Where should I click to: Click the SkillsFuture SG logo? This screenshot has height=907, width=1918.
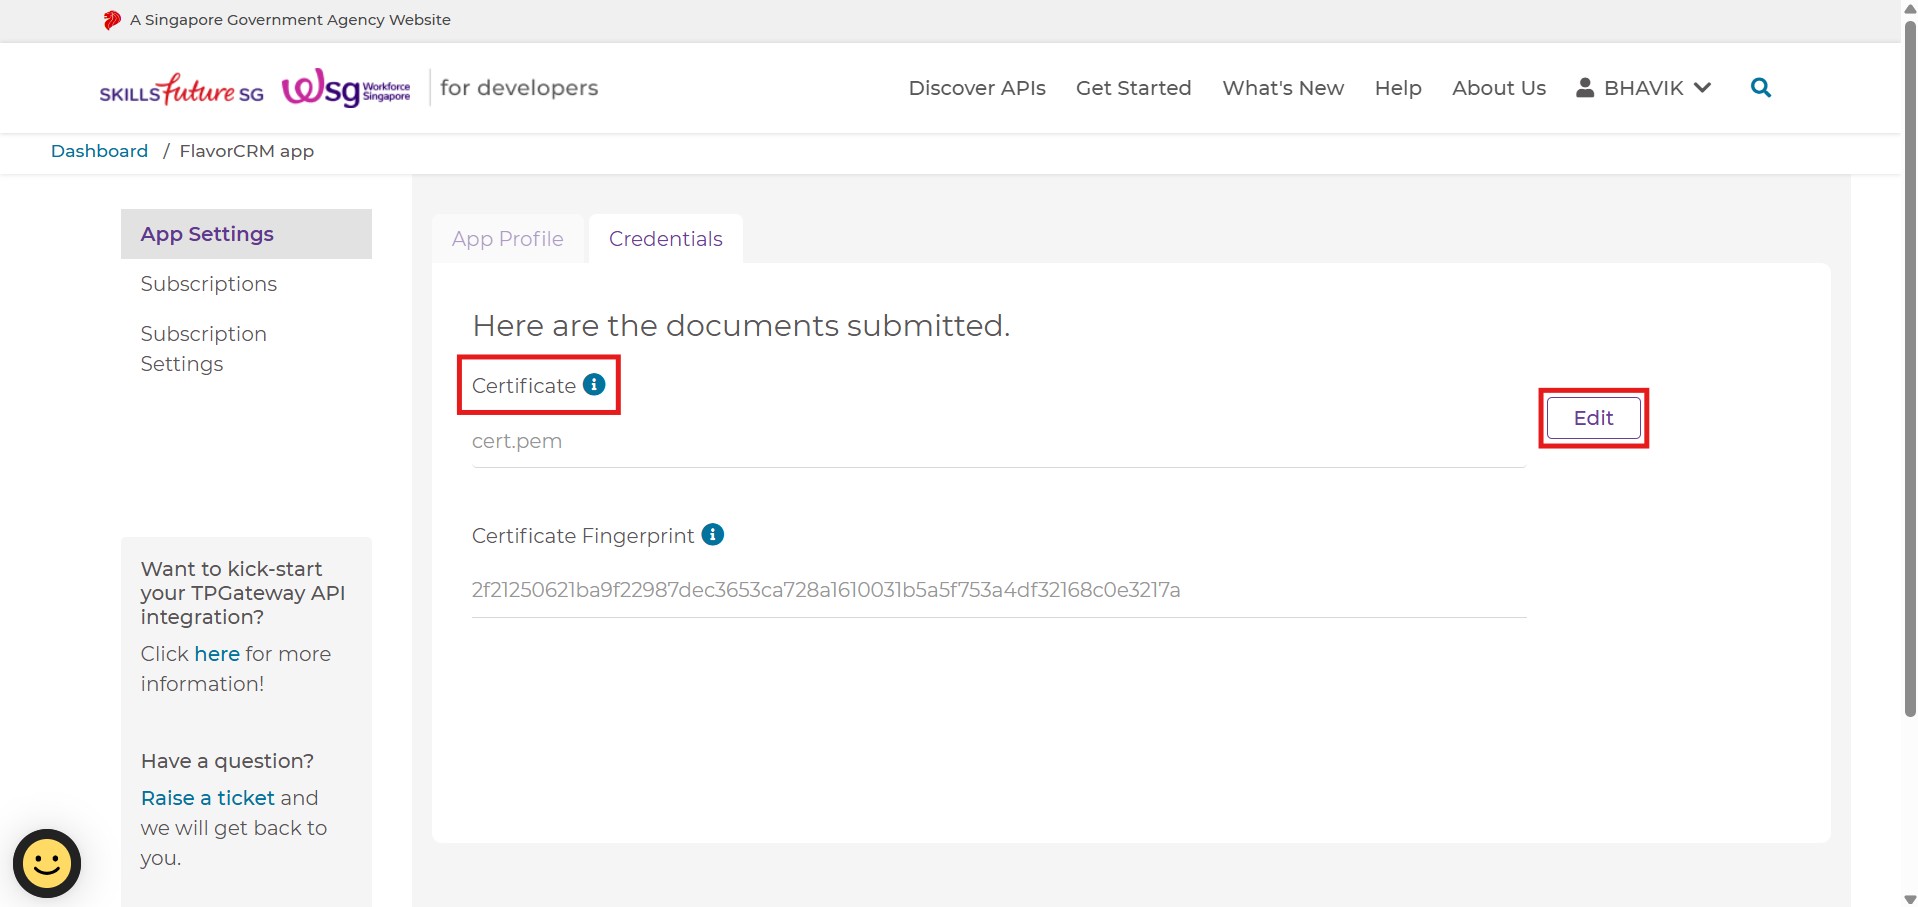pyautogui.click(x=182, y=90)
